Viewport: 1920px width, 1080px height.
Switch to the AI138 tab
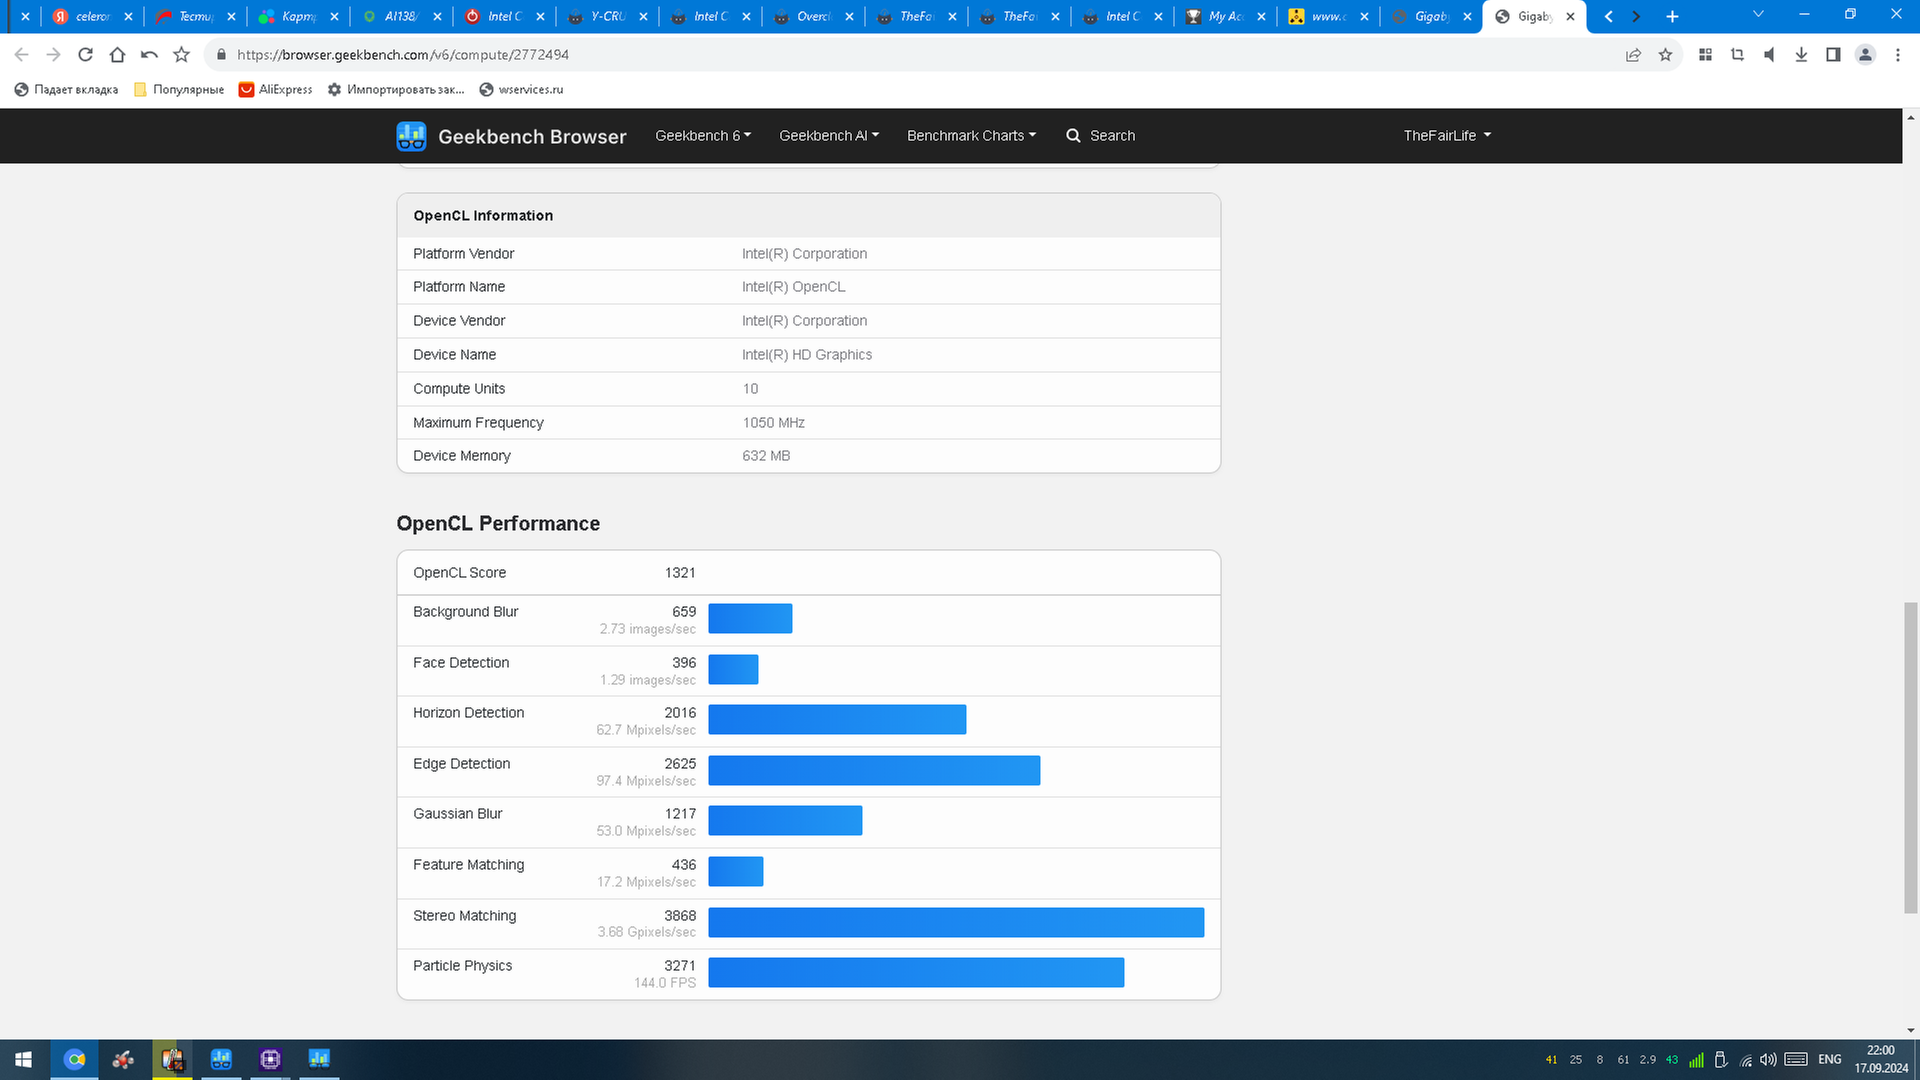point(400,16)
